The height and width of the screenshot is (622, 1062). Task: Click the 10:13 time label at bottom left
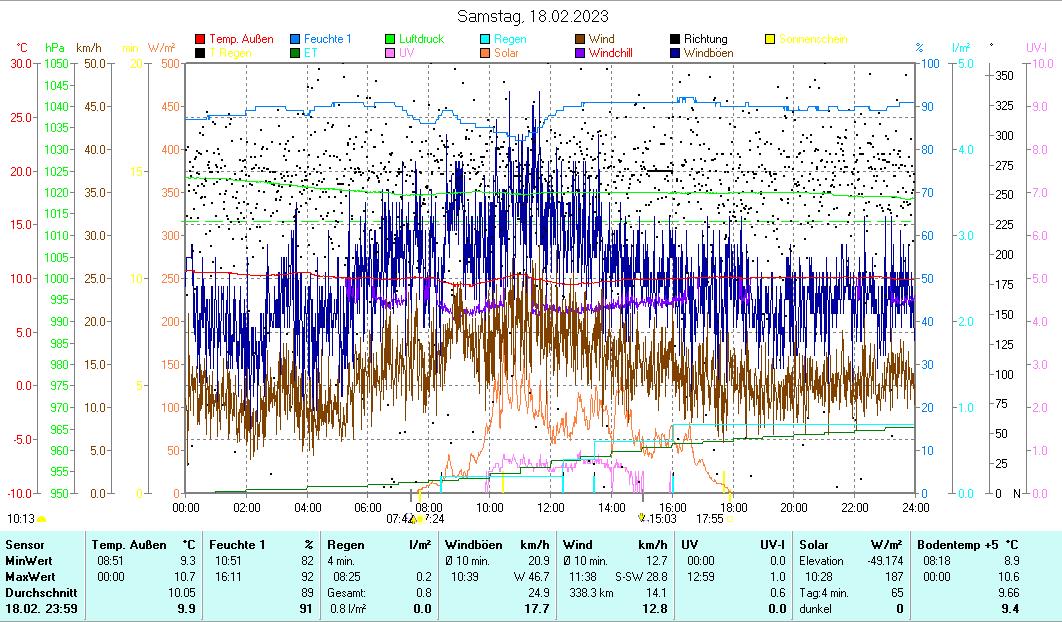[20, 519]
